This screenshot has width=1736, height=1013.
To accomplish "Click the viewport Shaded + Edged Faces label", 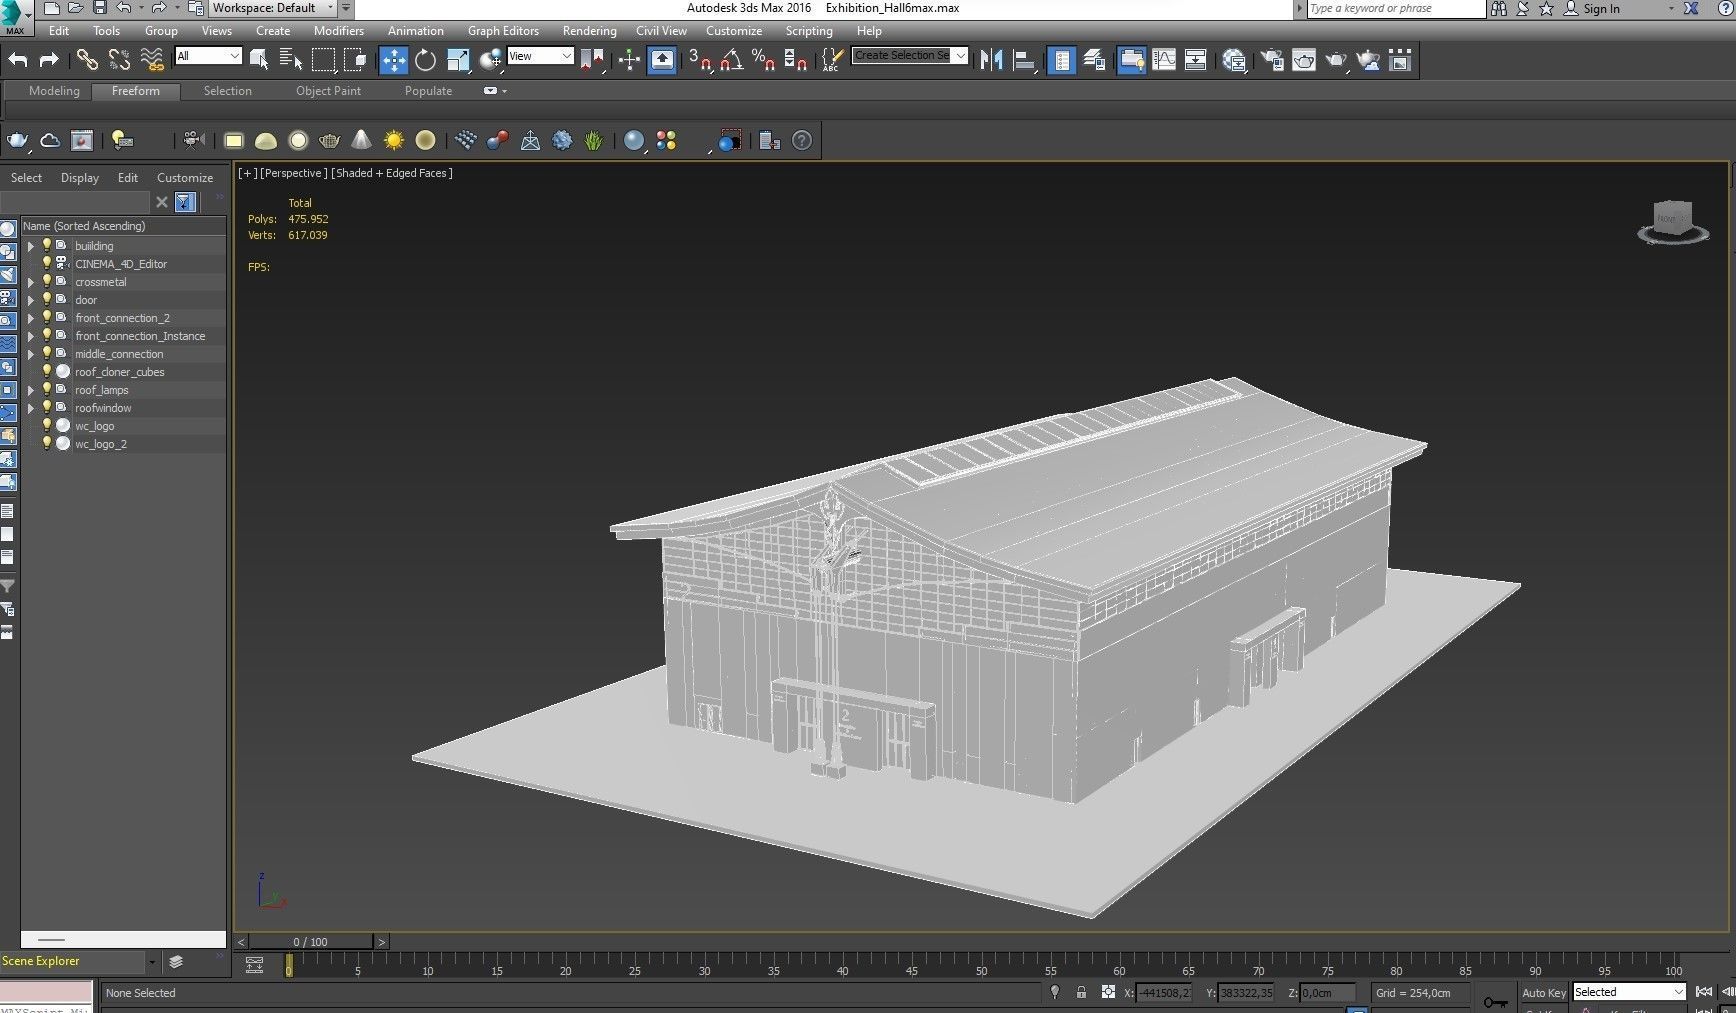I will pos(392,173).
